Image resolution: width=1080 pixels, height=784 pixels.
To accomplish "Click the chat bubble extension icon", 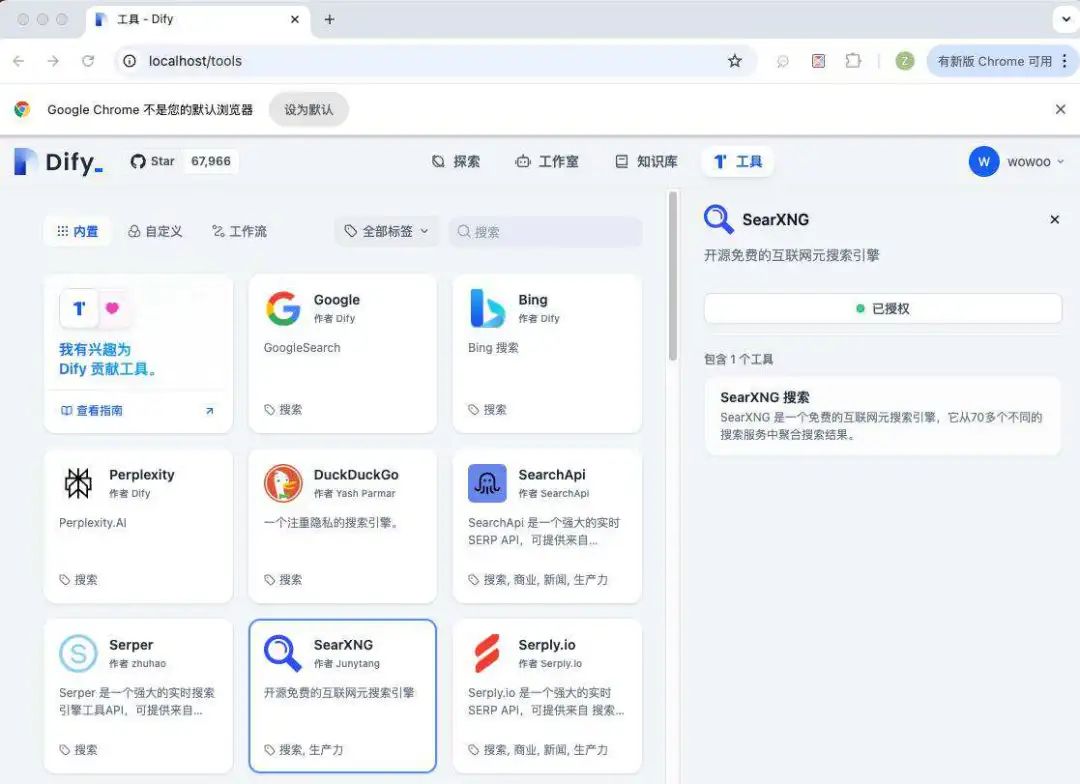I will click(x=782, y=61).
